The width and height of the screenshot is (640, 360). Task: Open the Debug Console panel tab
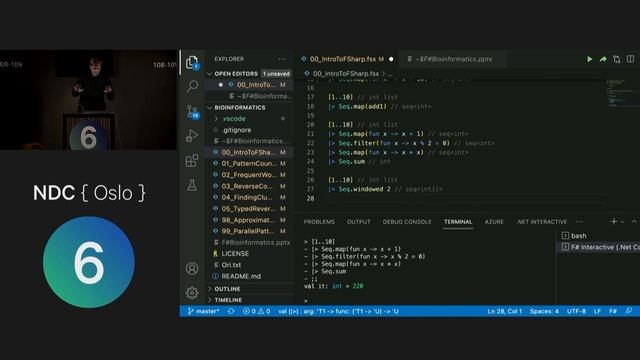(407, 222)
